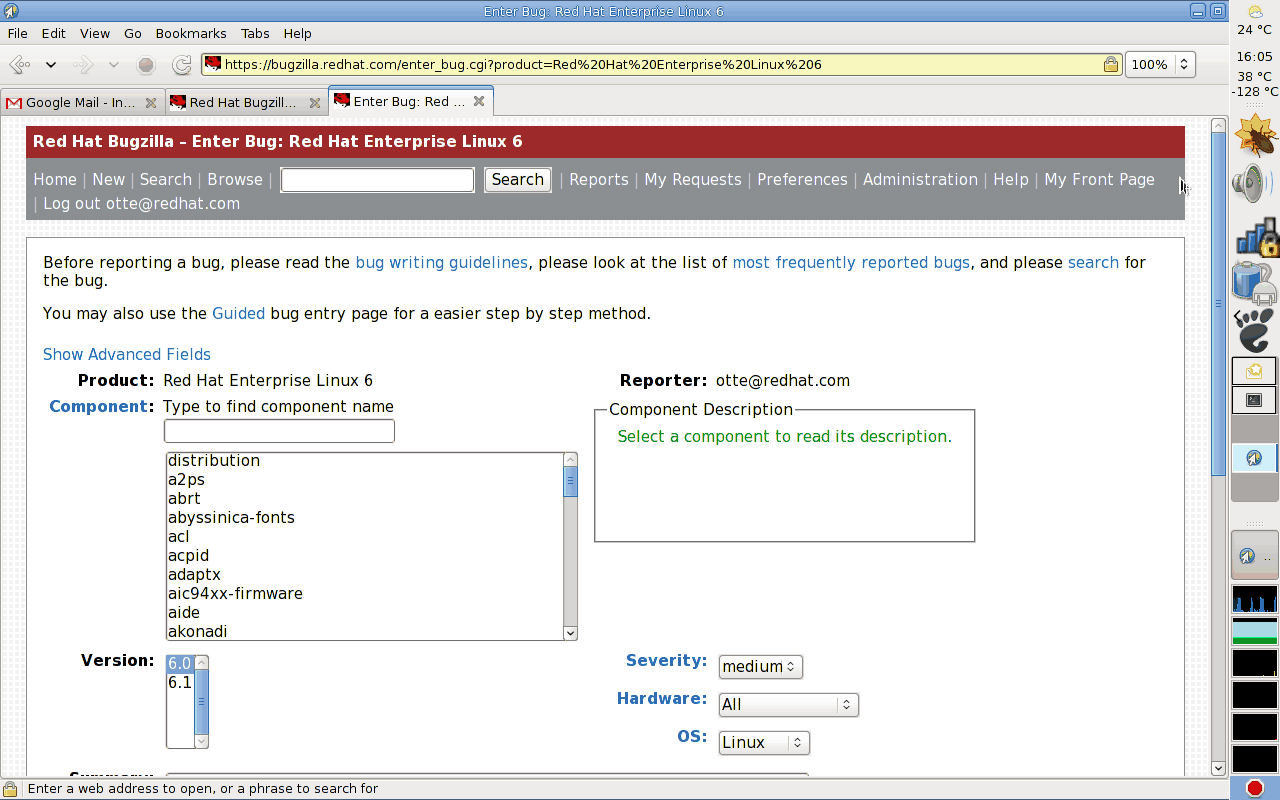
Task: Open the bug reporting tool panel icon
Action: (x=1254, y=137)
